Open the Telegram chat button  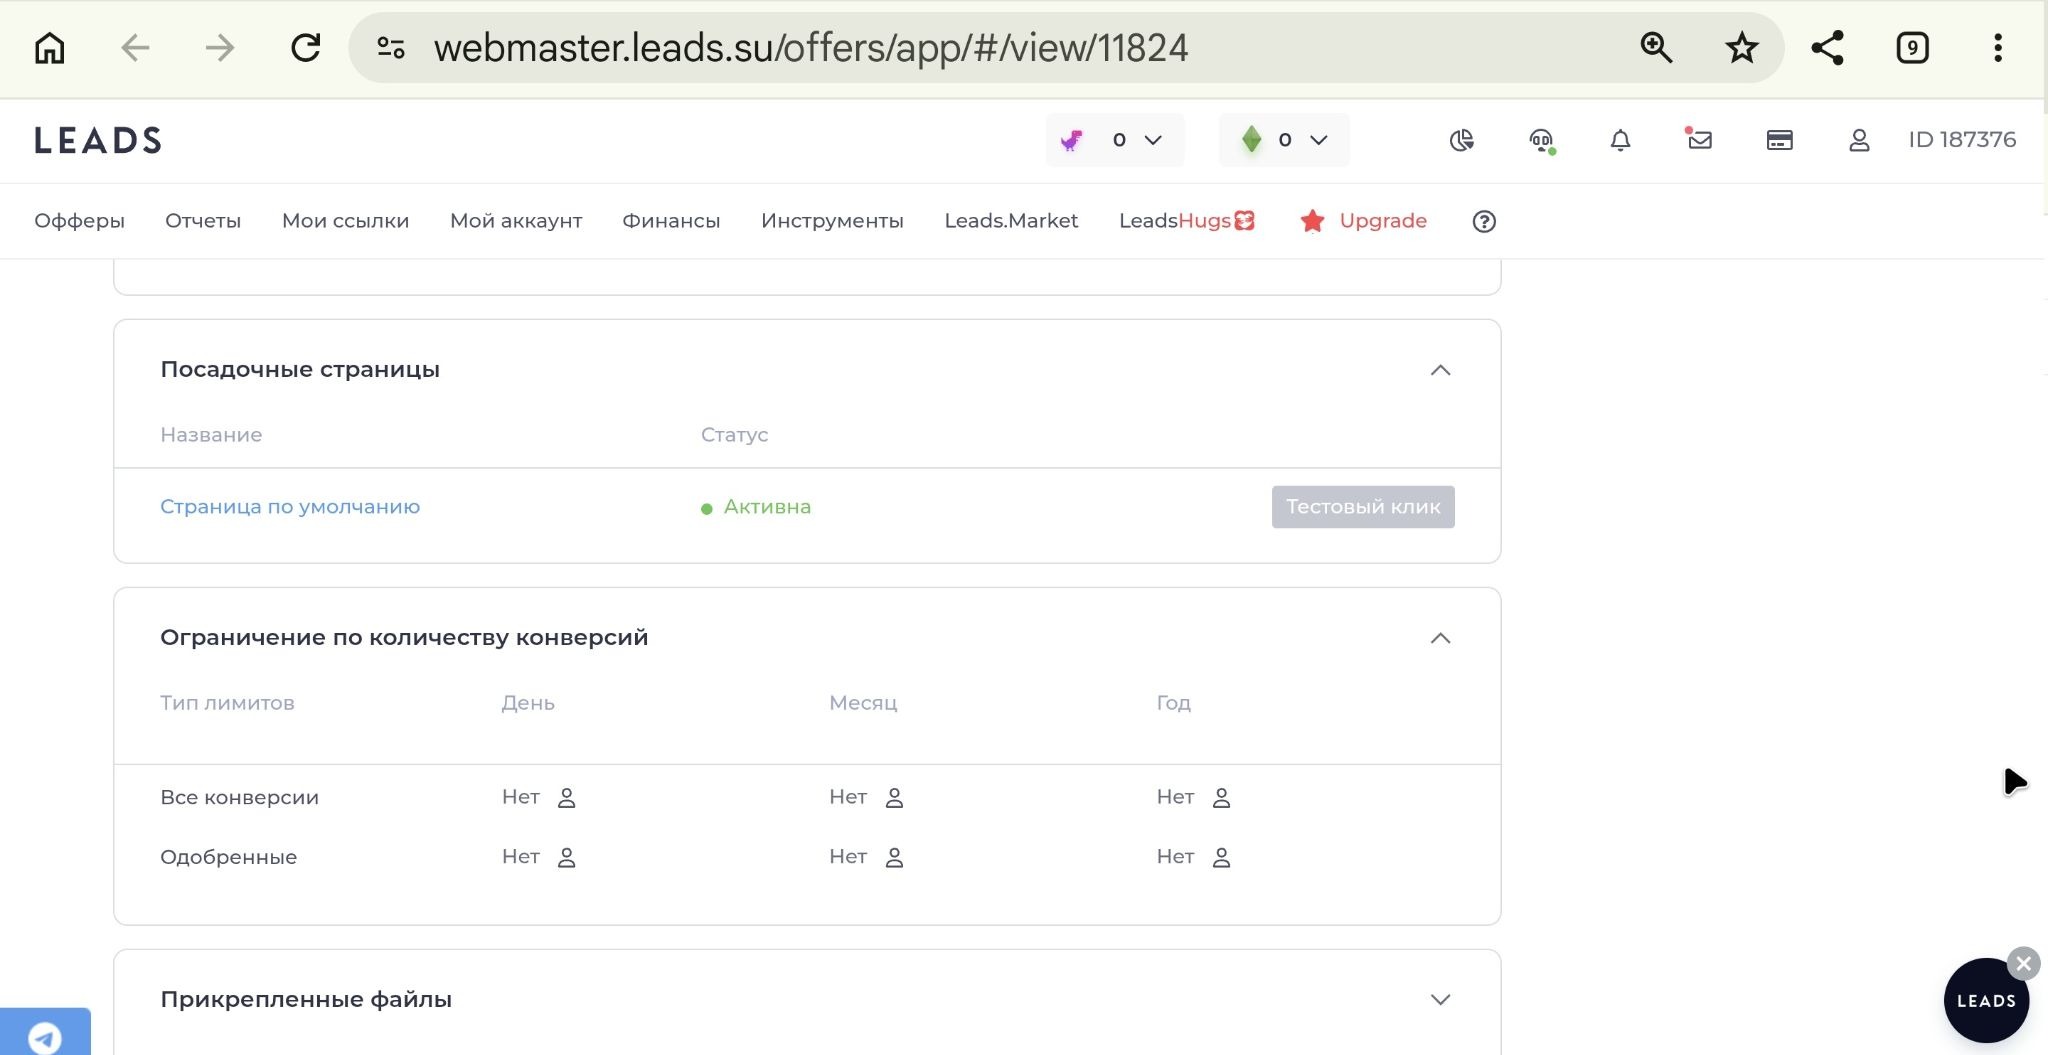click(45, 1033)
